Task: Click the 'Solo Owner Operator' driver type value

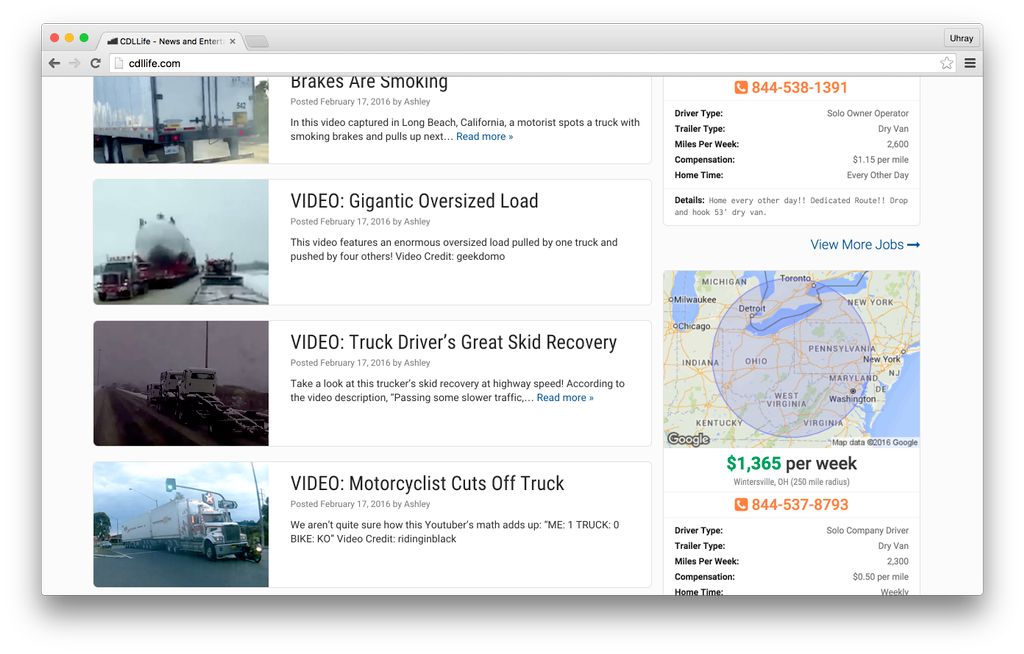Action: pyautogui.click(x=867, y=113)
